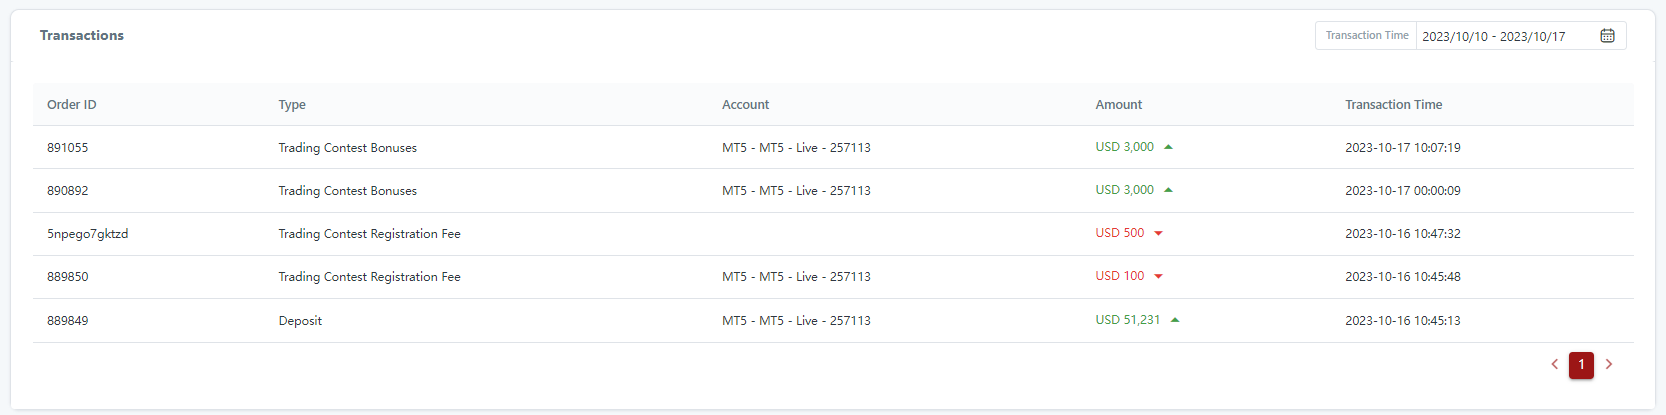Click red down arrow beside USD 100
This screenshot has height=415, width=1666.
tap(1158, 276)
